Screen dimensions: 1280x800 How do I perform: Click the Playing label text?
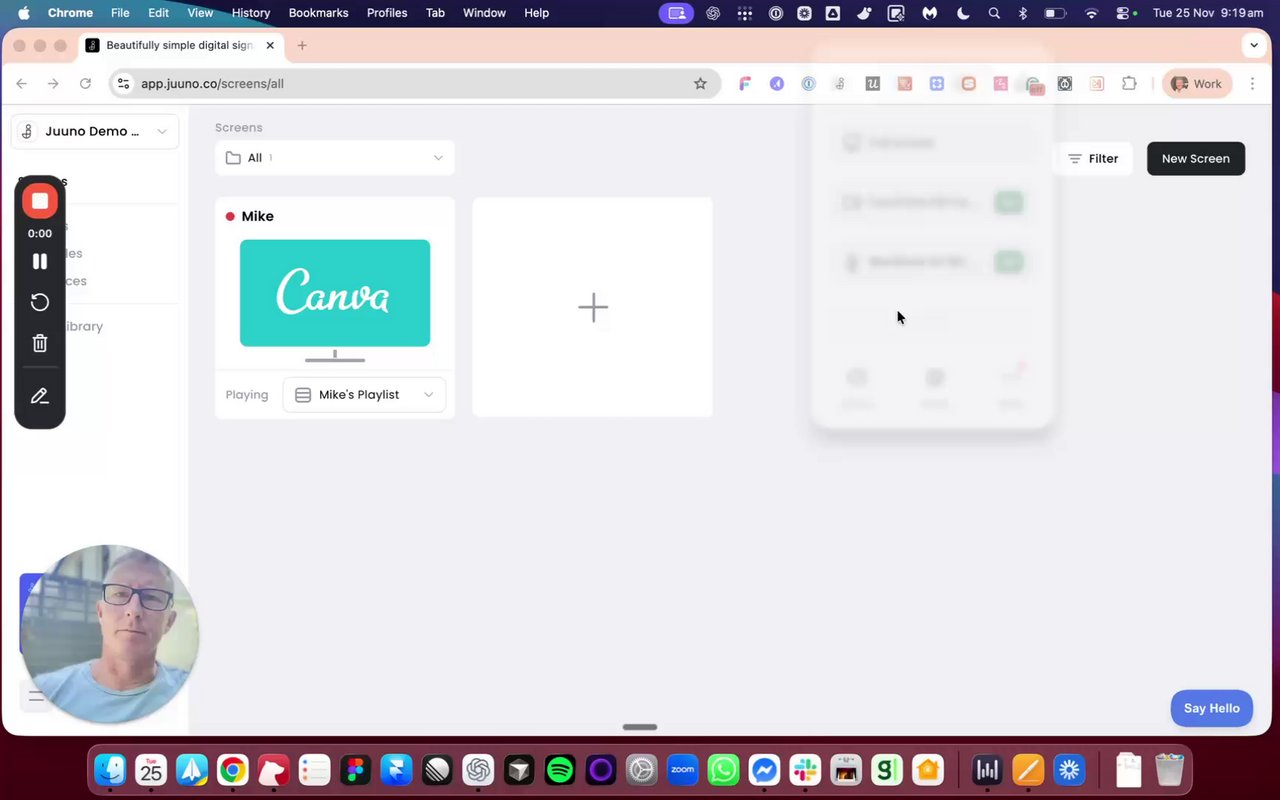[247, 395]
